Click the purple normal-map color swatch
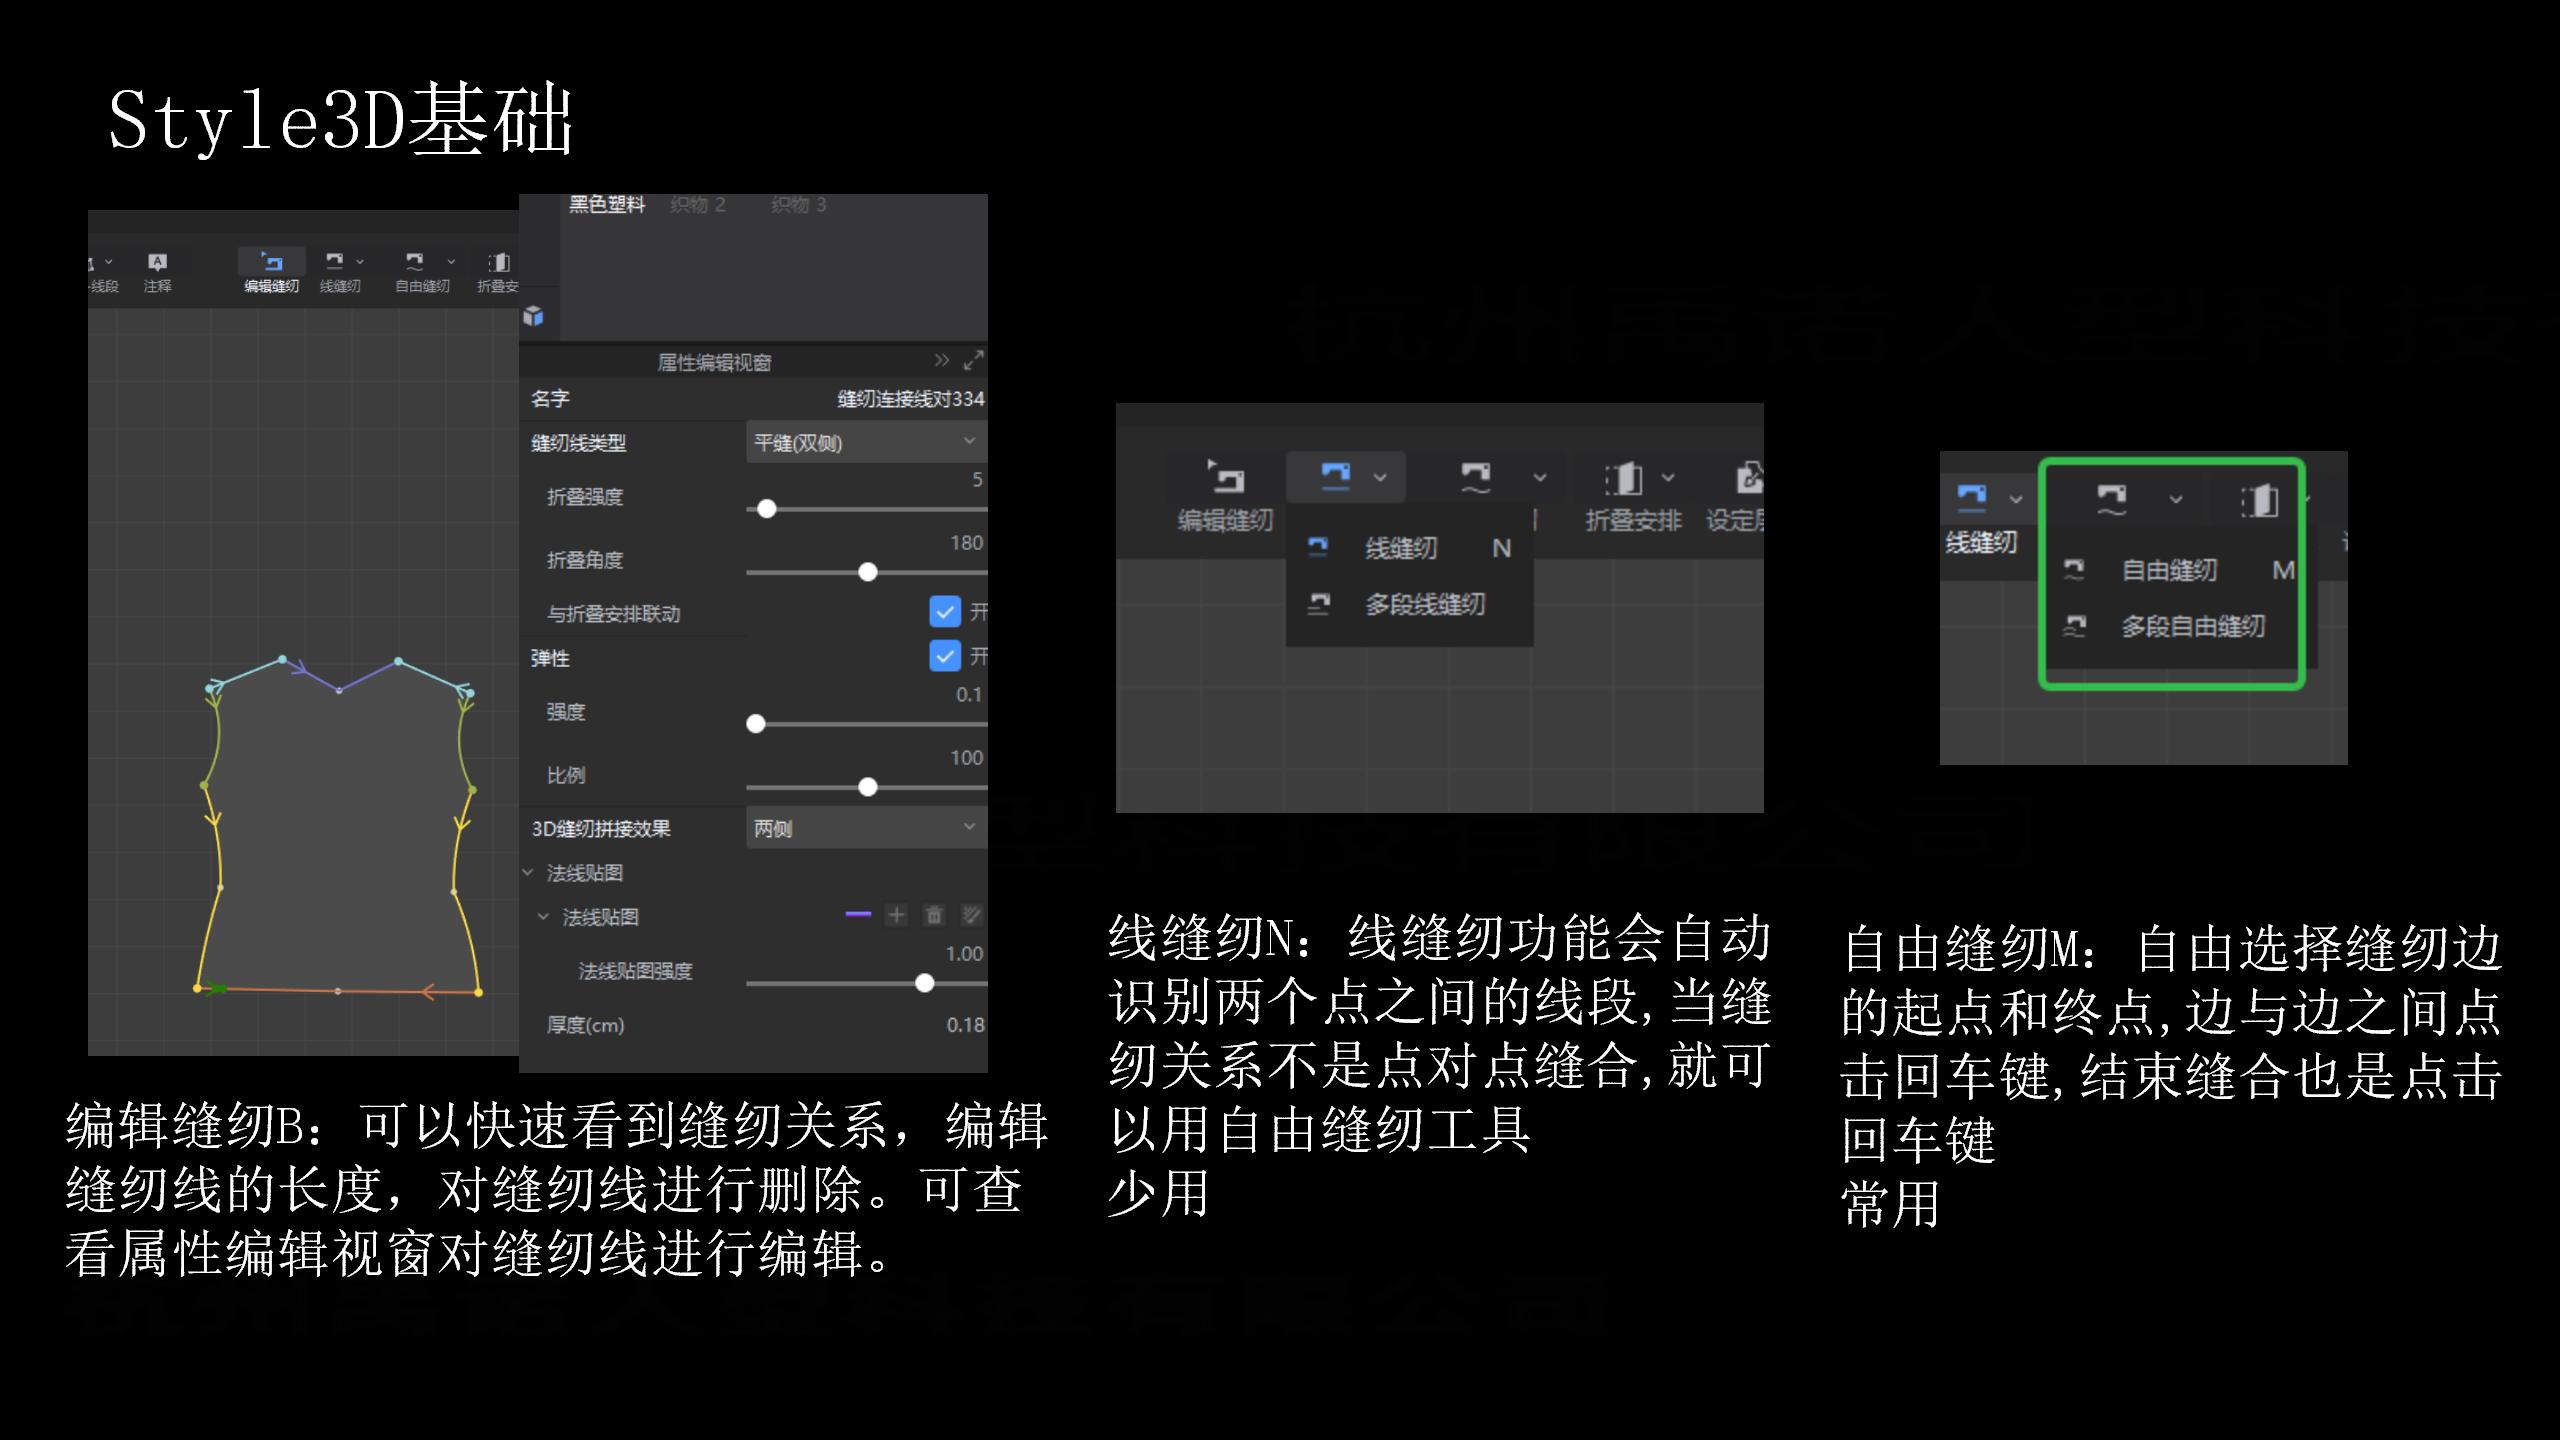The height and width of the screenshot is (1440, 2560). point(858,914)
